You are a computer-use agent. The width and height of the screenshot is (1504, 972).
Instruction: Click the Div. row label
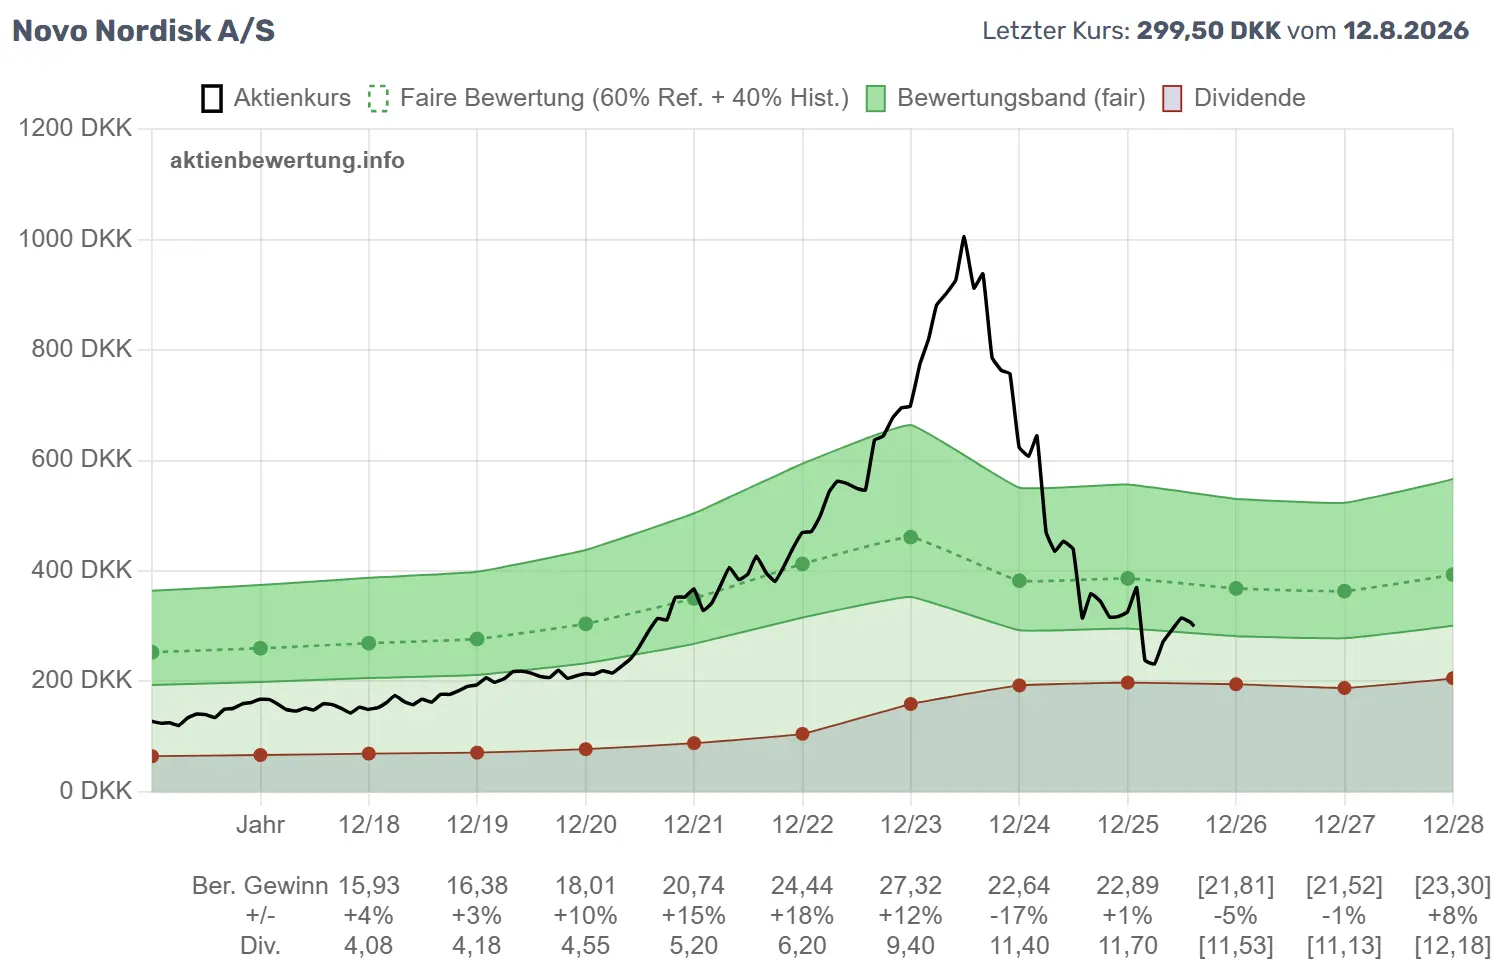[260, 946]
